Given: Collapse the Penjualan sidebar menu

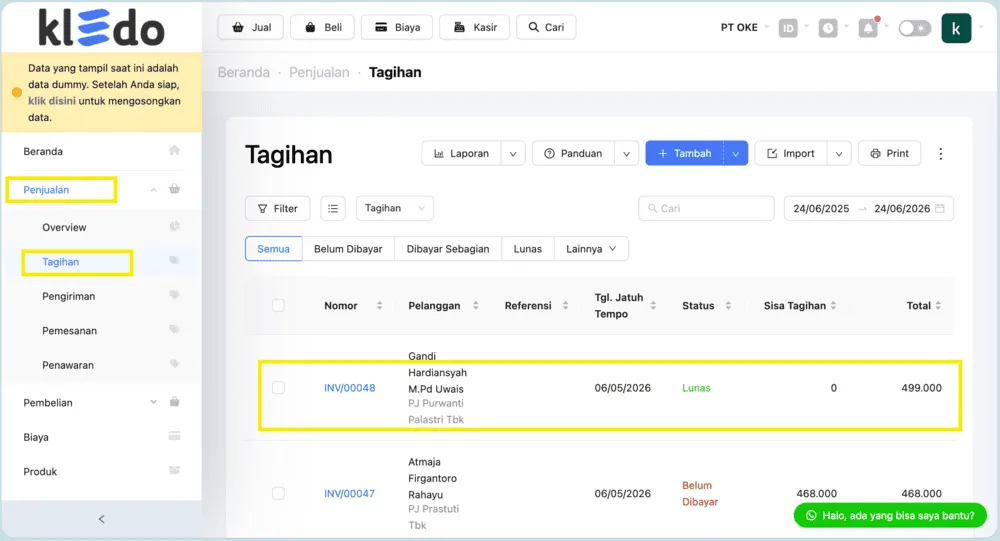Looking at the screenshot, I should [154, 189].
